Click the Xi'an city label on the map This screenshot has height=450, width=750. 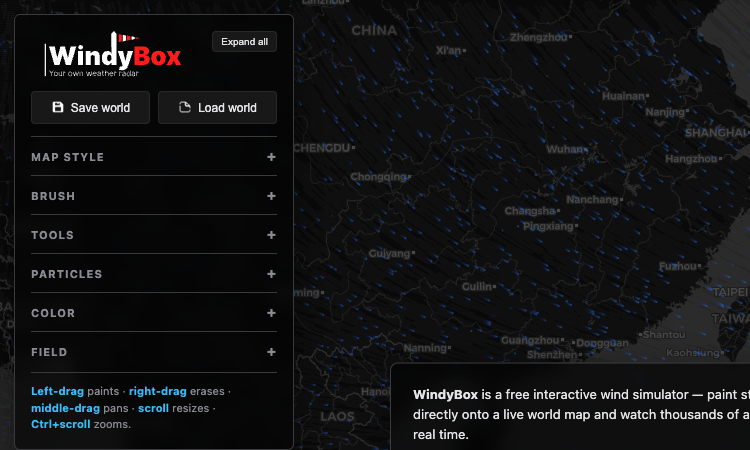coord(449,50)
